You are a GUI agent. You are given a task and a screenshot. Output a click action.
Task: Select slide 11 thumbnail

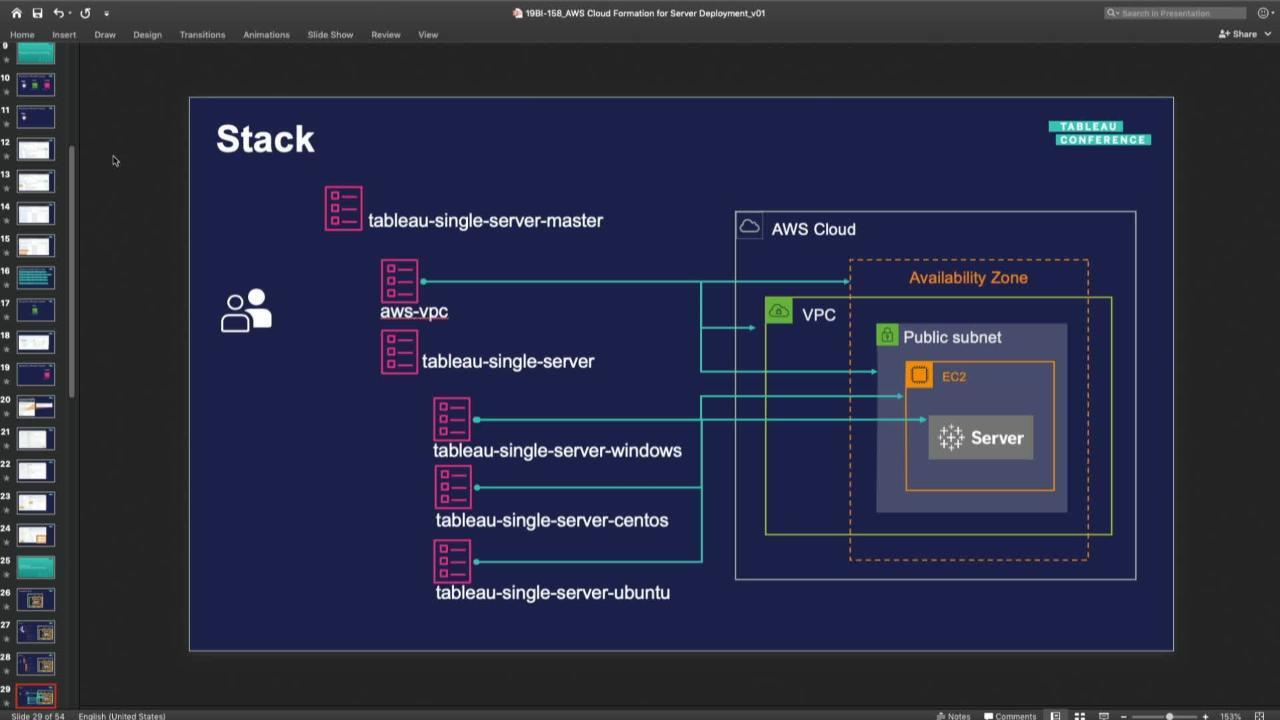point(36,117)
